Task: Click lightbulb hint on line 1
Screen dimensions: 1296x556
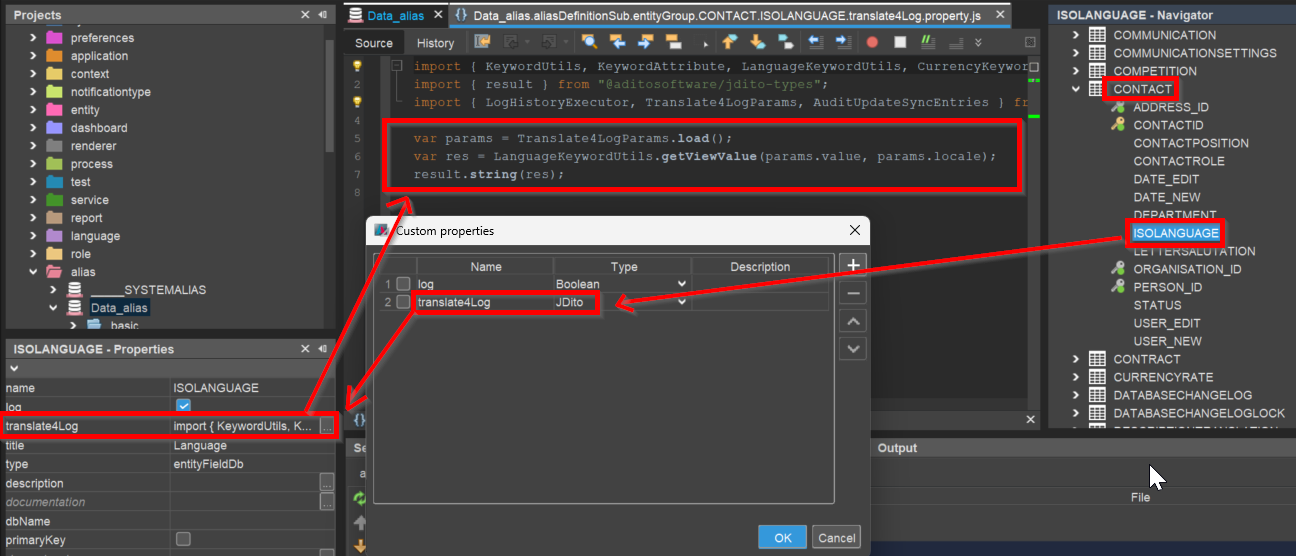Action: point(357,66)
